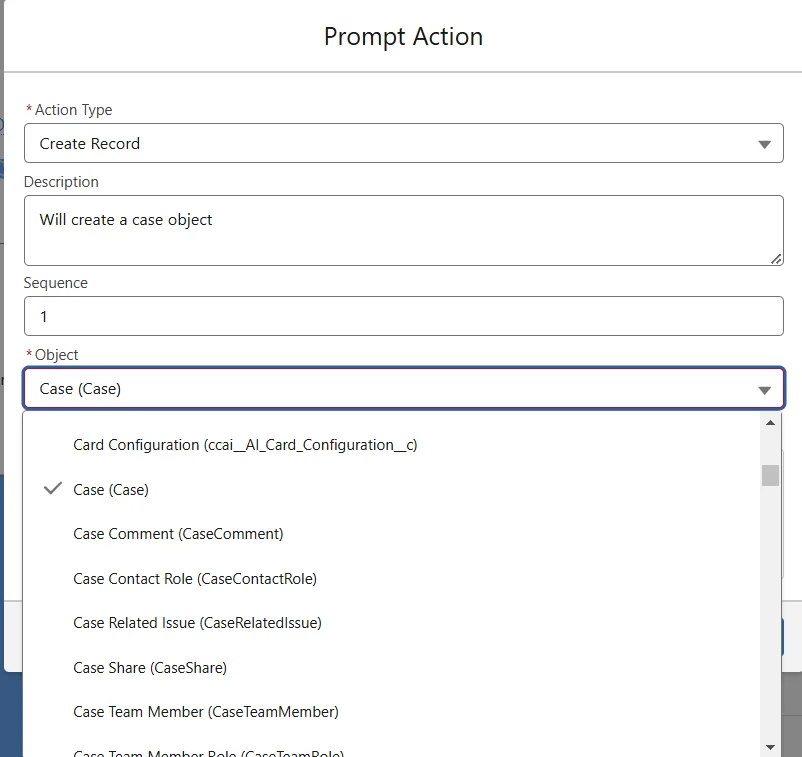Open the Action Type combo box

point(390,143)
